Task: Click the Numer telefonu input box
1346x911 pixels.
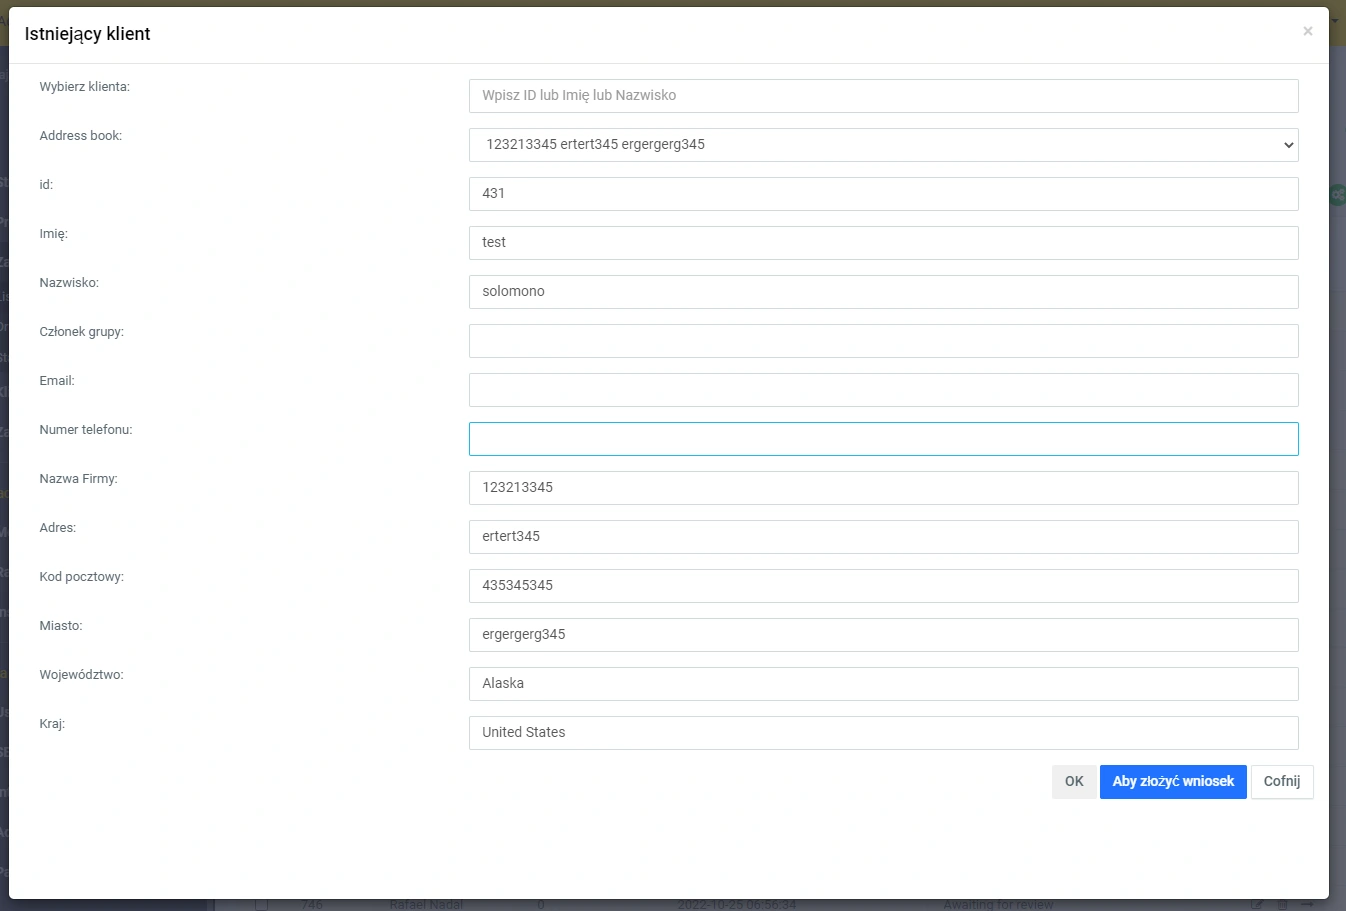Action: pyautogui.click(x=883, y=439)
